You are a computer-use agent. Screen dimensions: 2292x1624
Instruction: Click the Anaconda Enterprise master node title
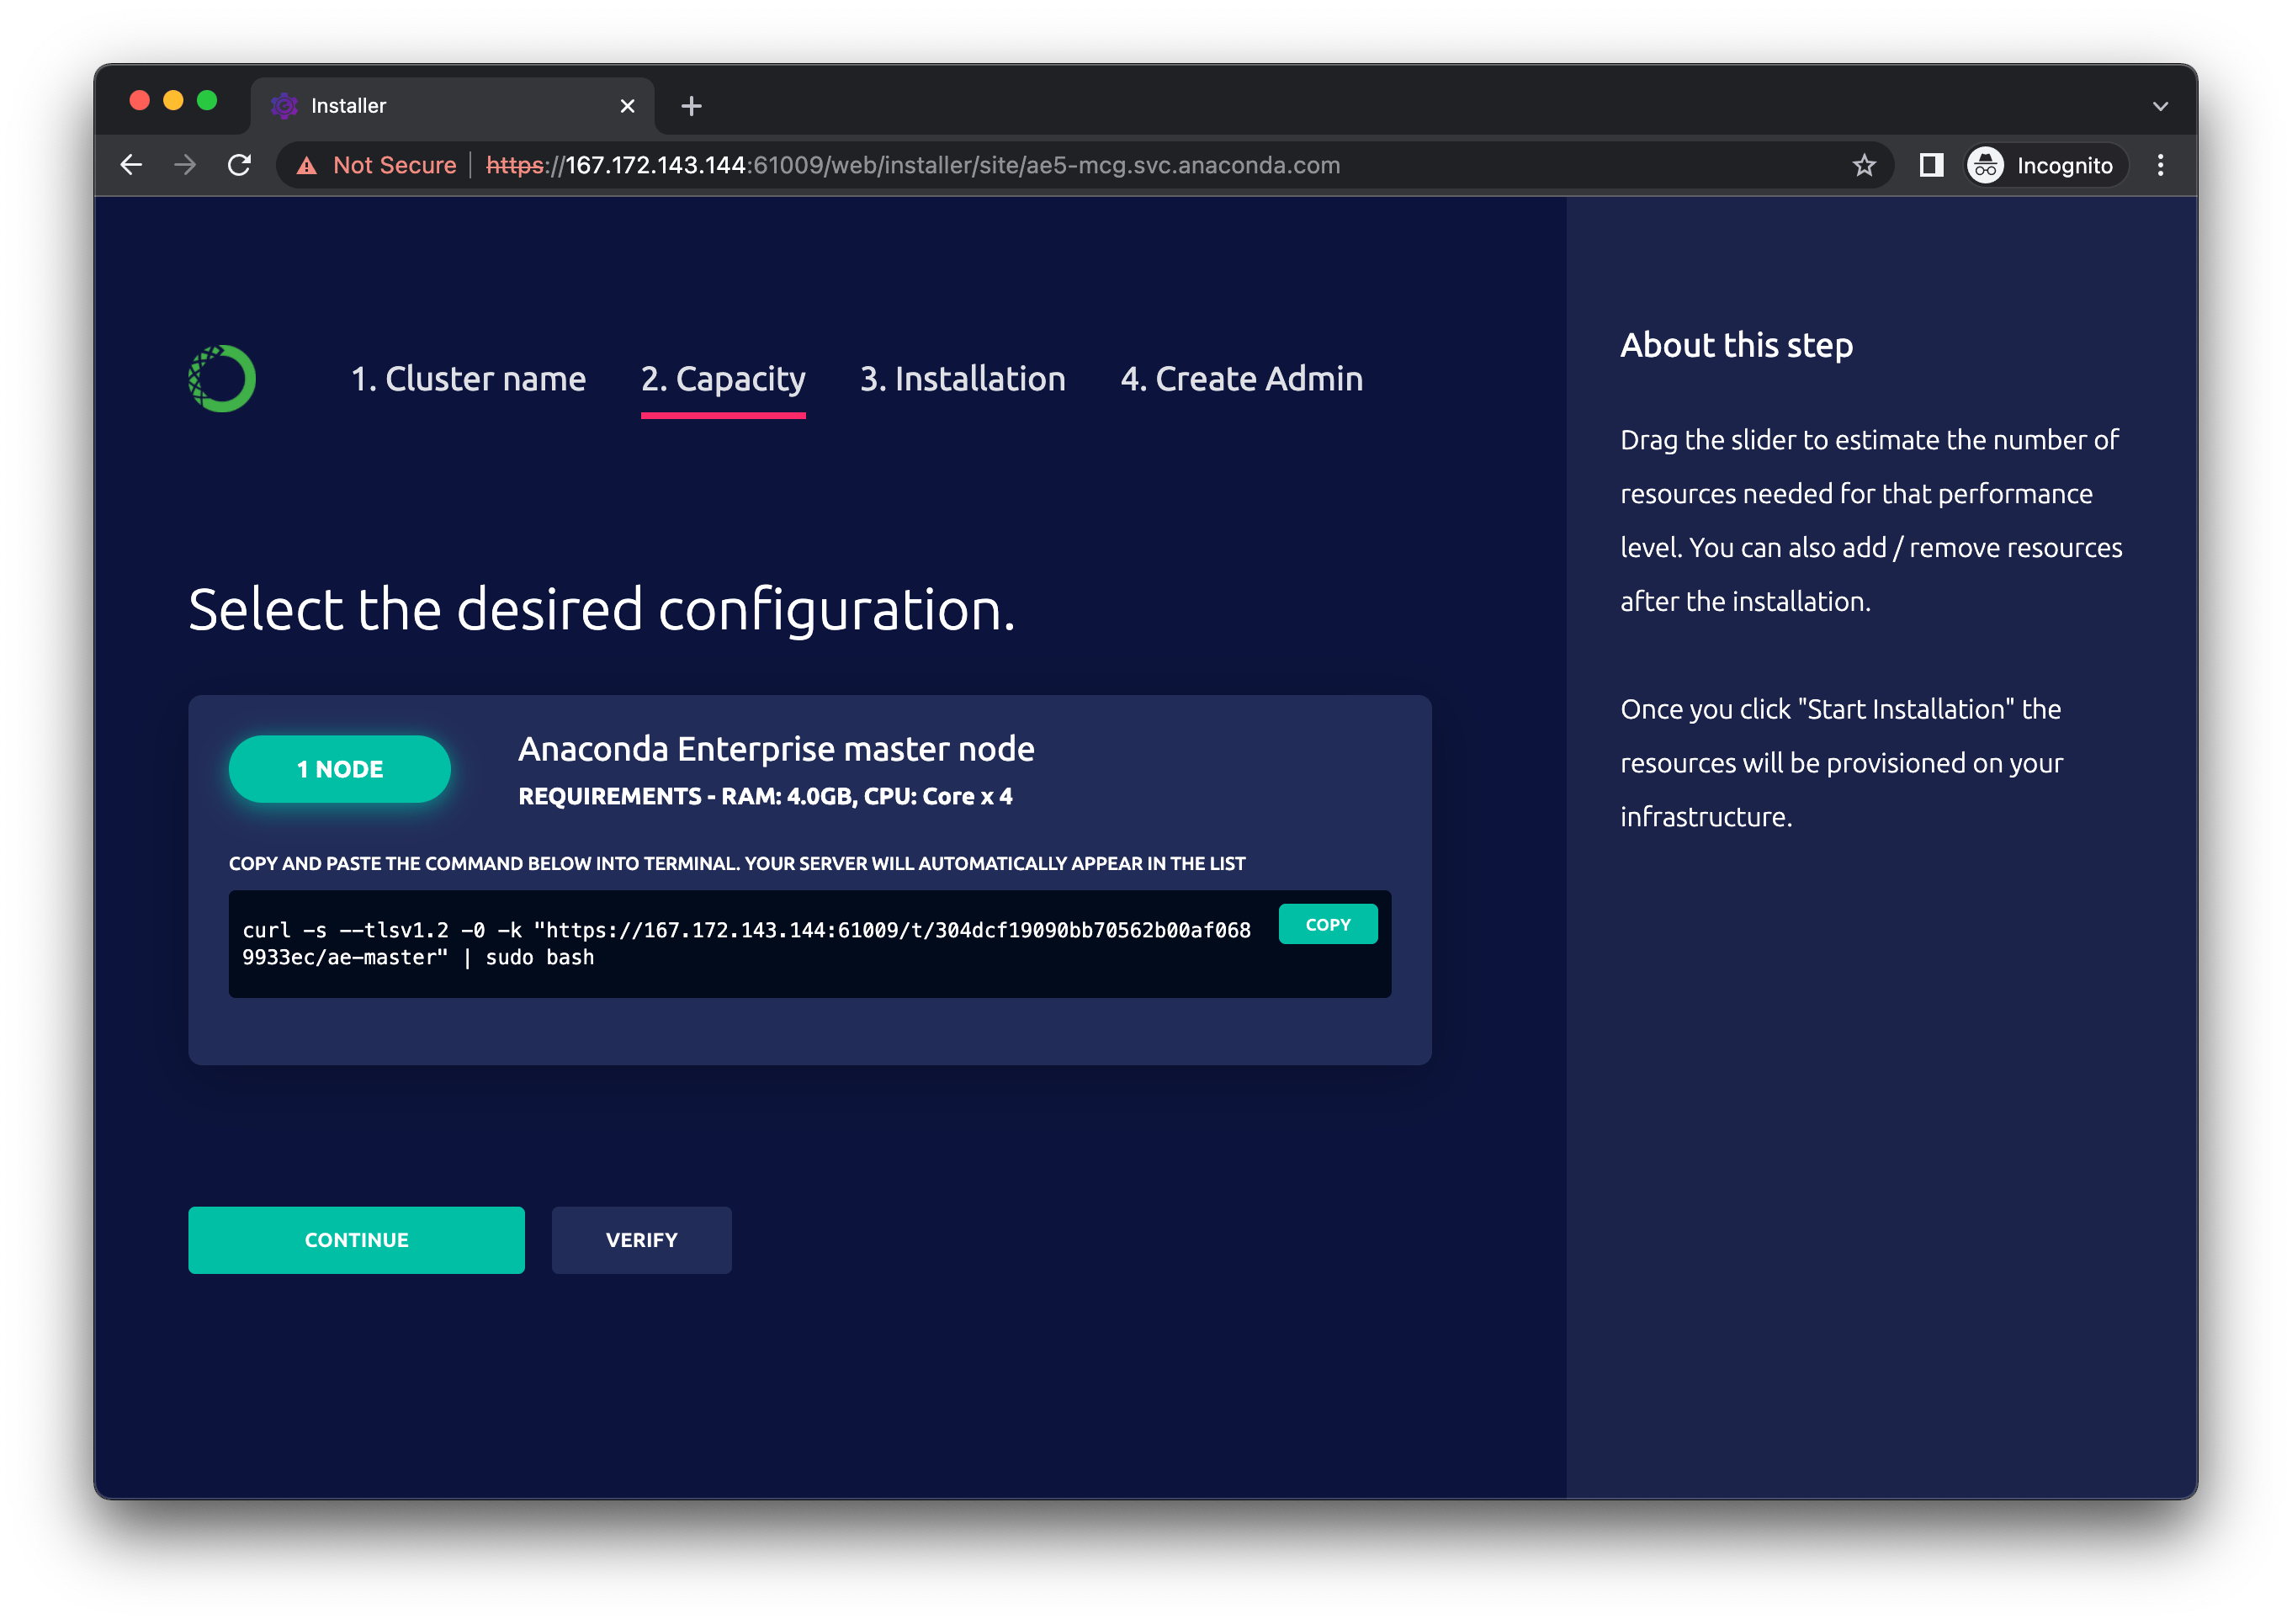point(776,749)
